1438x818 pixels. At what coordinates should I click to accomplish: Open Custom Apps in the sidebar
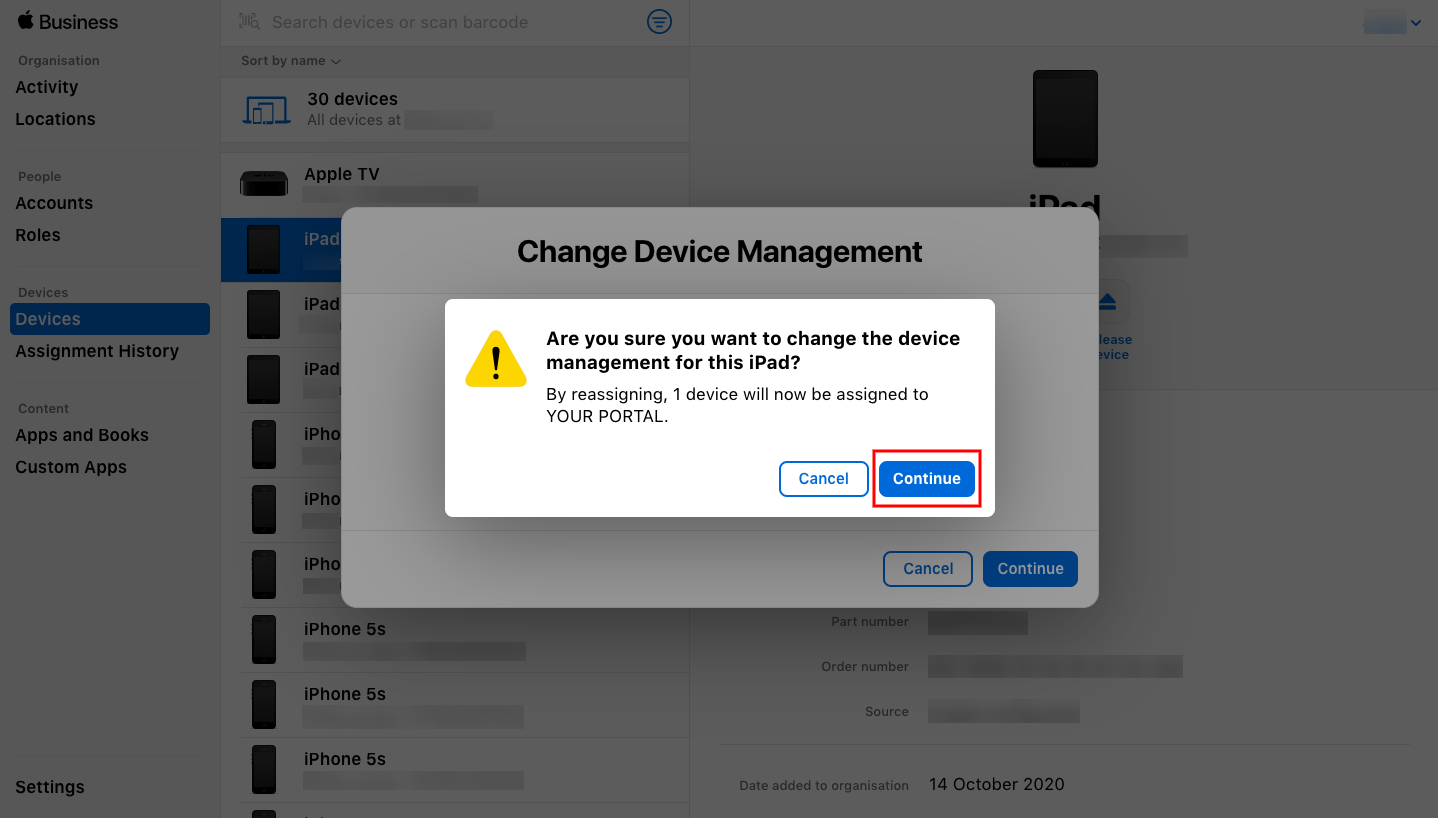[71, 467]
